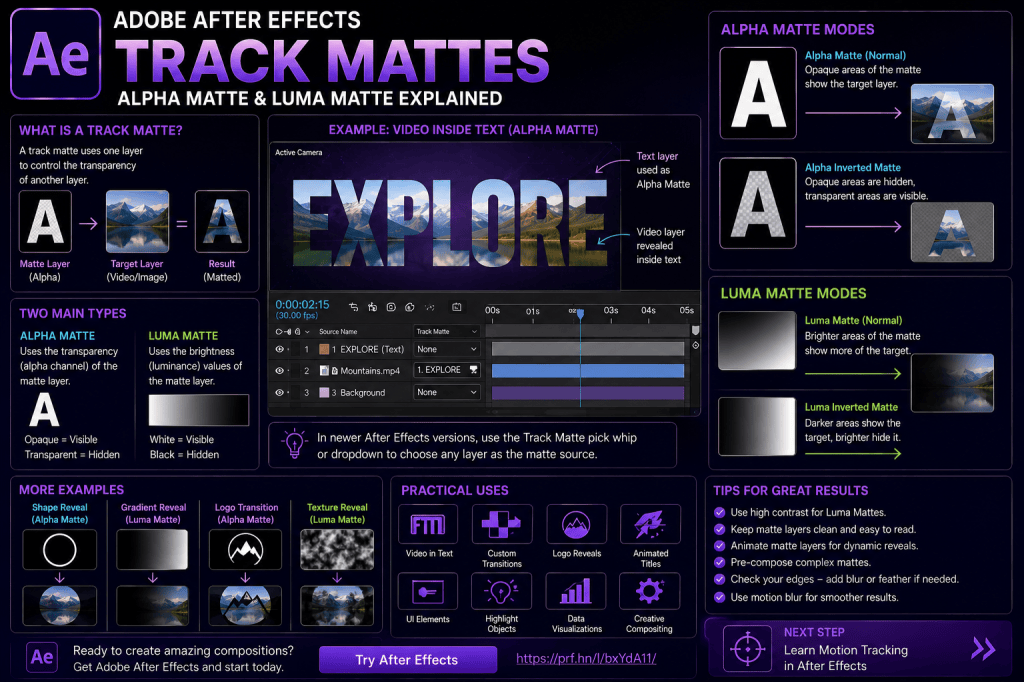Image resolution: width=1024 pixels, height=682 pixels.
Task: Select the Creative Compositing gear icon
Action: click(649, 592)
